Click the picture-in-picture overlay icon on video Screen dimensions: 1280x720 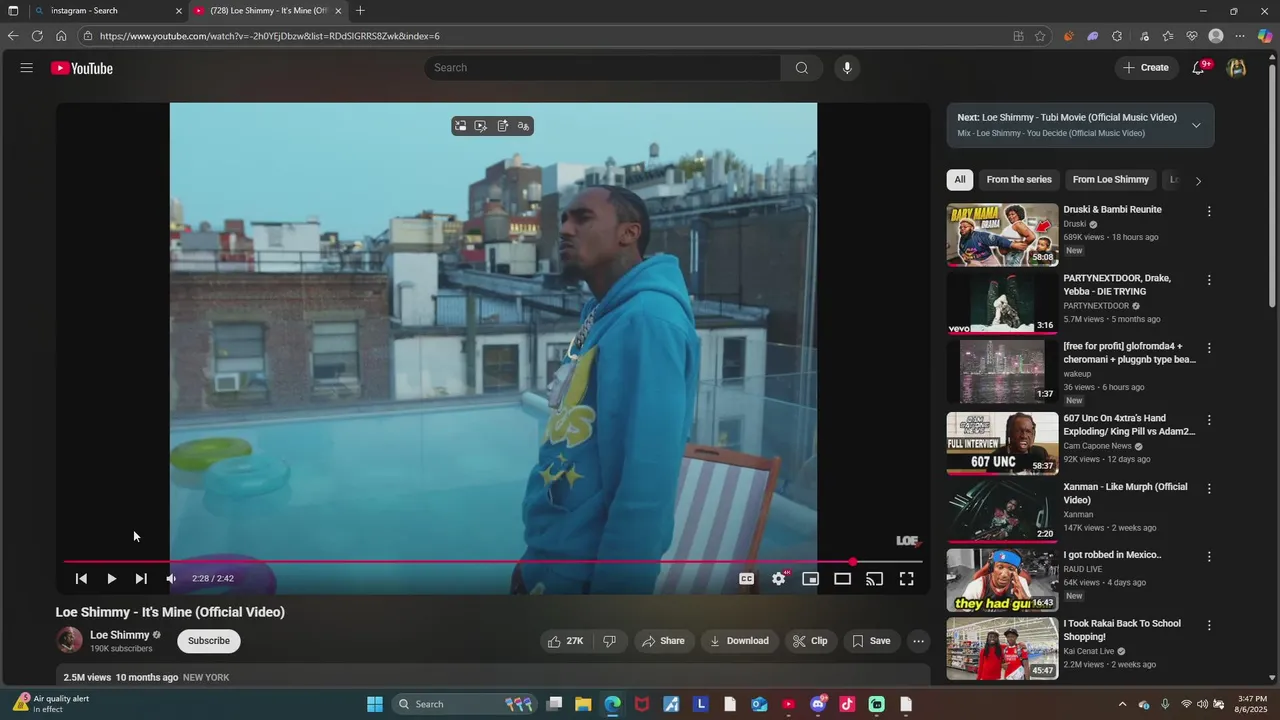460,126
